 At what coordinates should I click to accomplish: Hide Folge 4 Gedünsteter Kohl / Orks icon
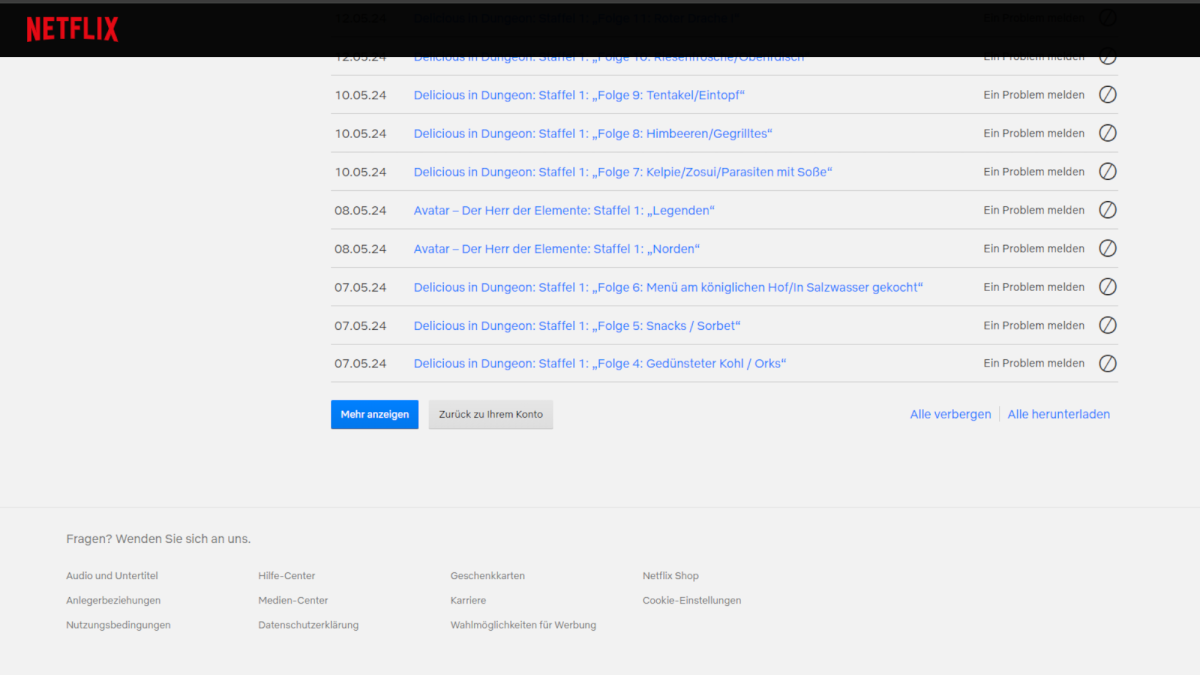click(x=1107, y=364)
